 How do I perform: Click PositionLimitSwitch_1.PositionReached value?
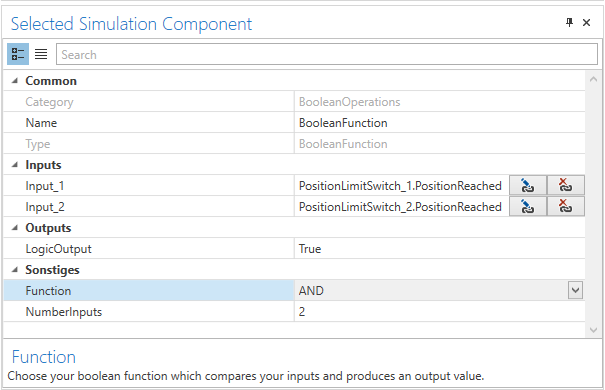[400, 186]
